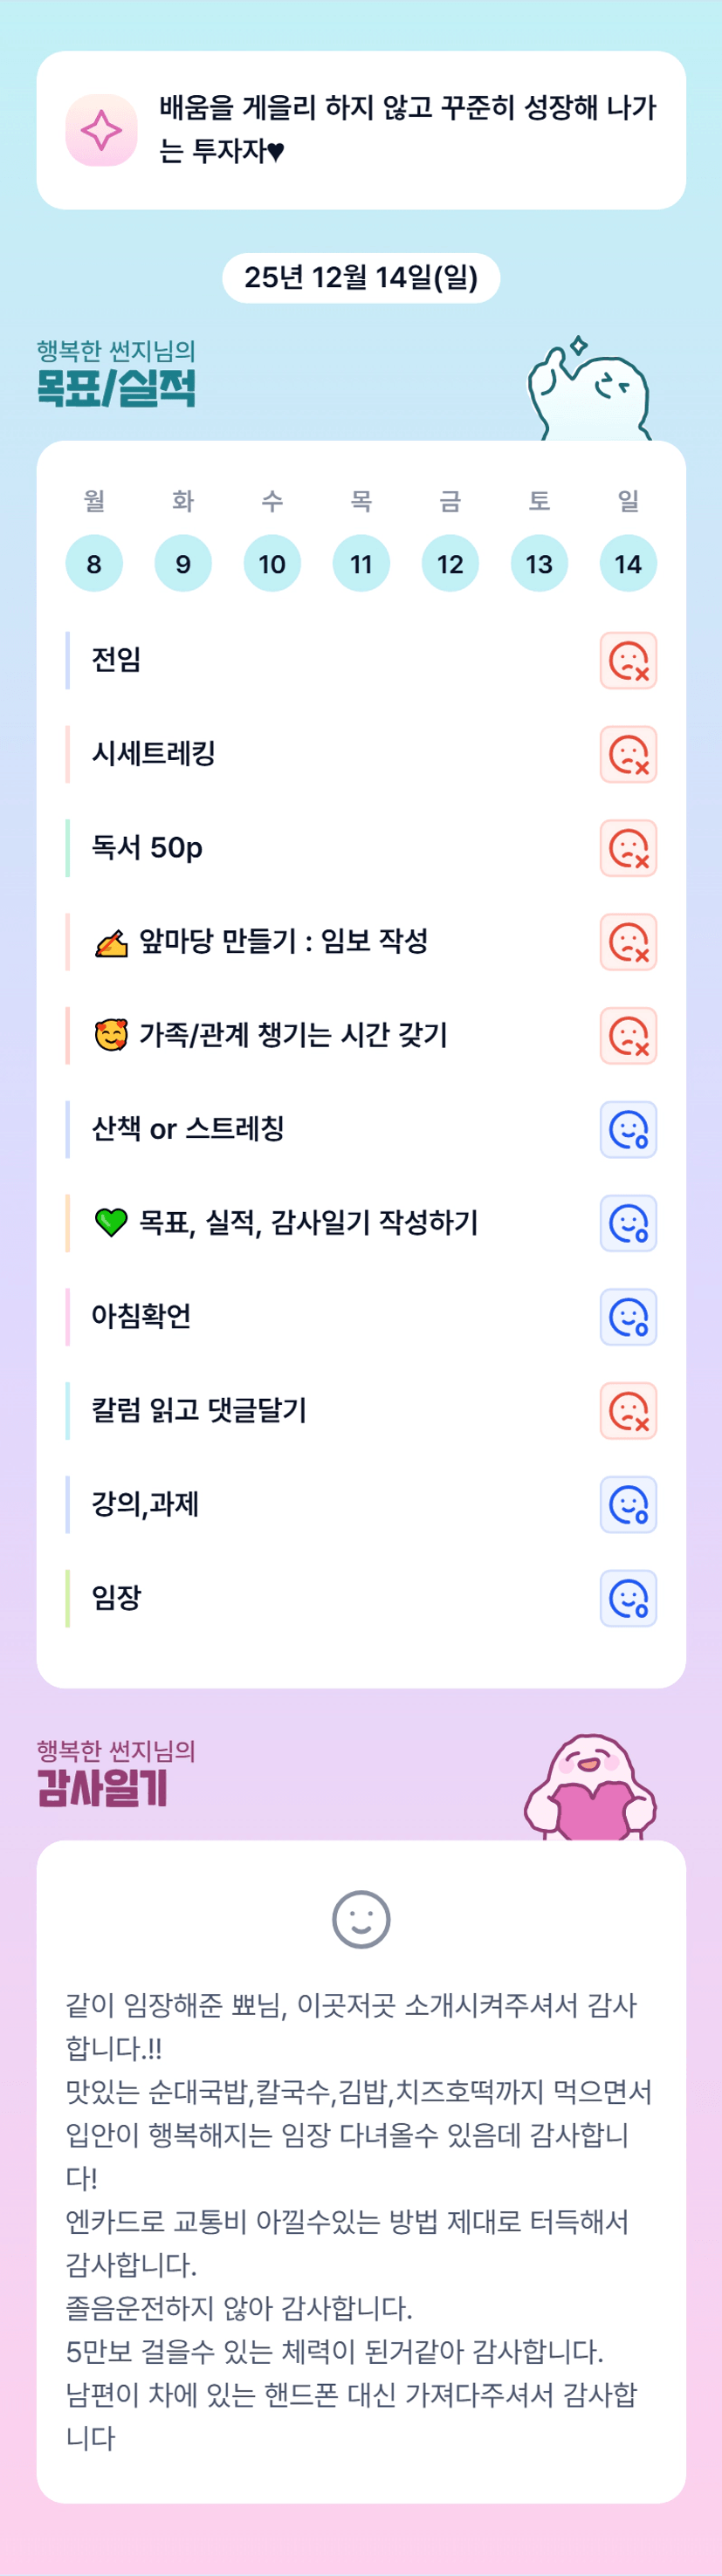722x2576 pixels.
Task: Click happy face next to 강의,과제
Action: point(628,1505)
